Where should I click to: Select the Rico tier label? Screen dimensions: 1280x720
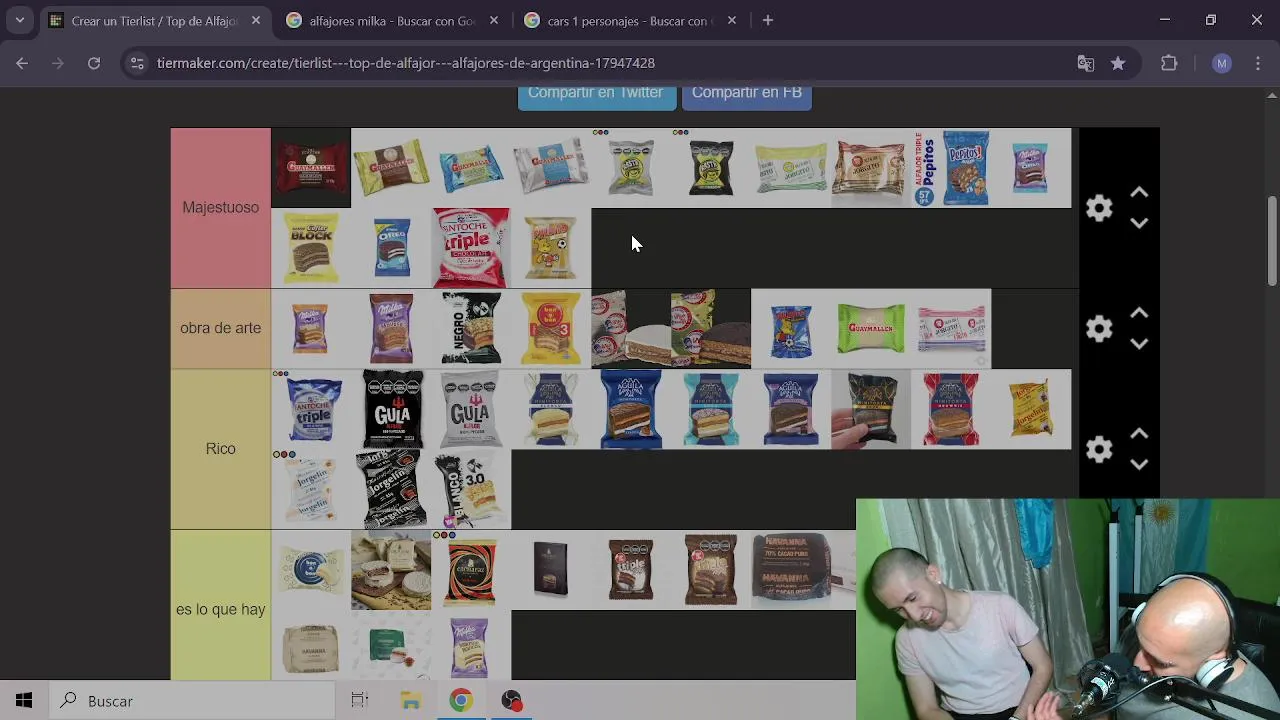click(x=220, y=449)
